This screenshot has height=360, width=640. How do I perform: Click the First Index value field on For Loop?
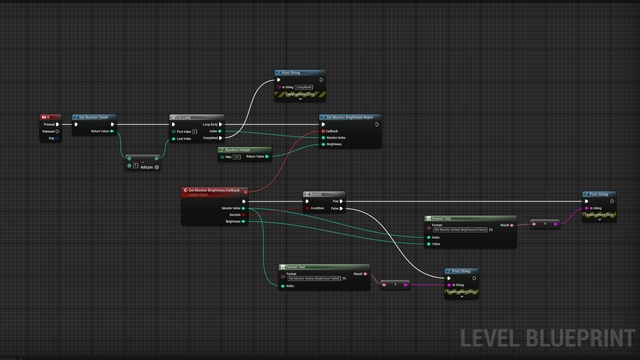coord(194,131)
